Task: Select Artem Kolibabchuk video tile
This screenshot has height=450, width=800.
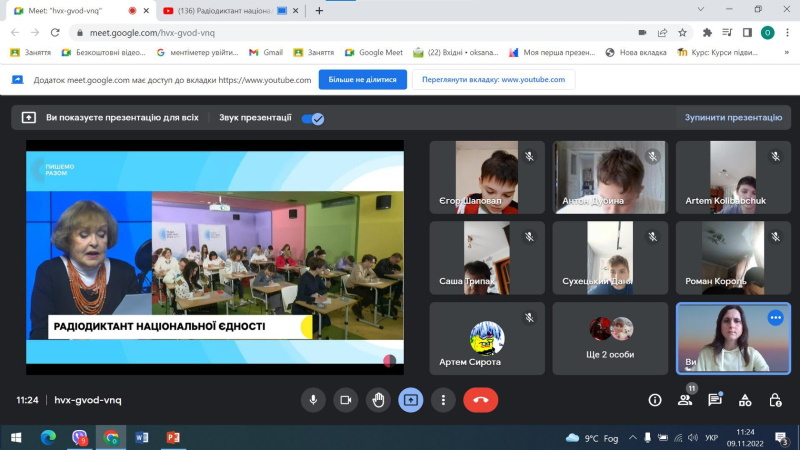Action: click(x=733, y=177)
